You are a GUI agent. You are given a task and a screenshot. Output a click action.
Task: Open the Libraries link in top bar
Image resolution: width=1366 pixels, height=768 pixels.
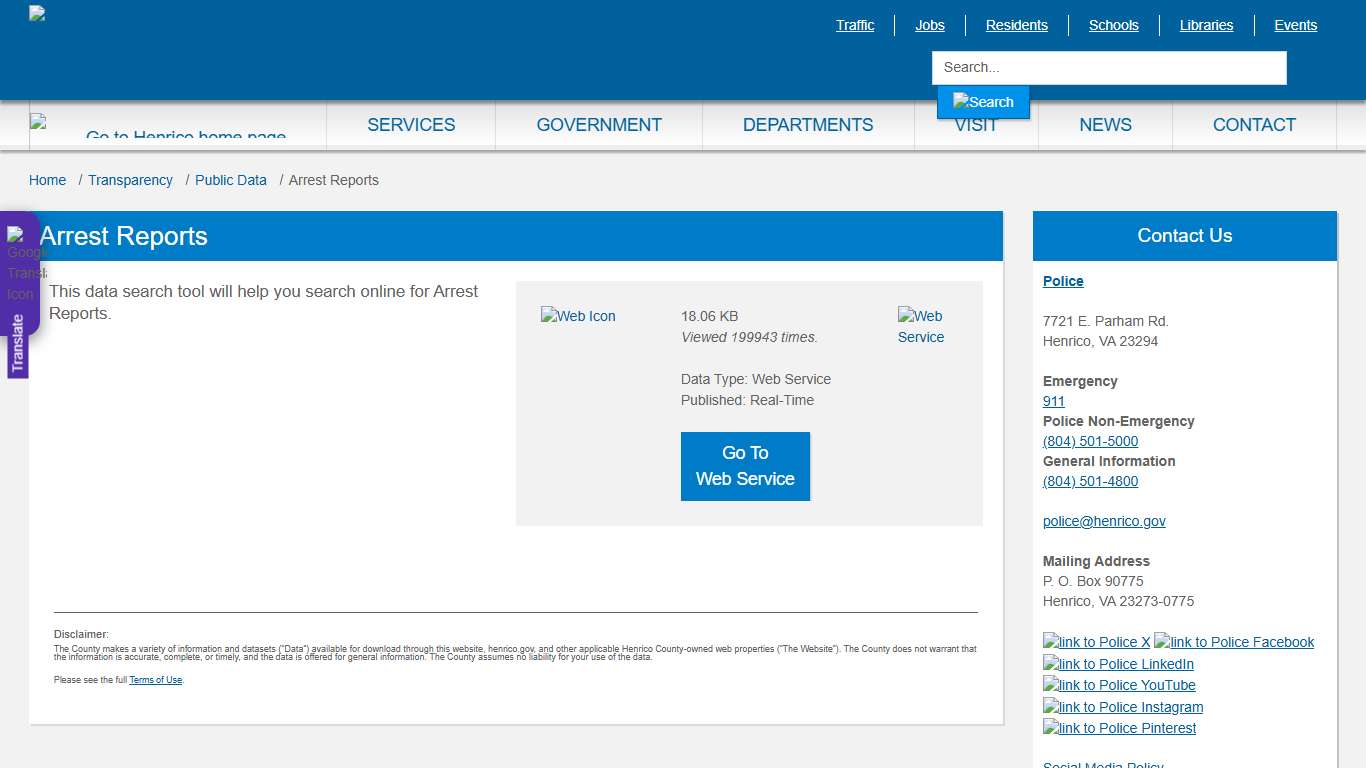(1206, 25)
